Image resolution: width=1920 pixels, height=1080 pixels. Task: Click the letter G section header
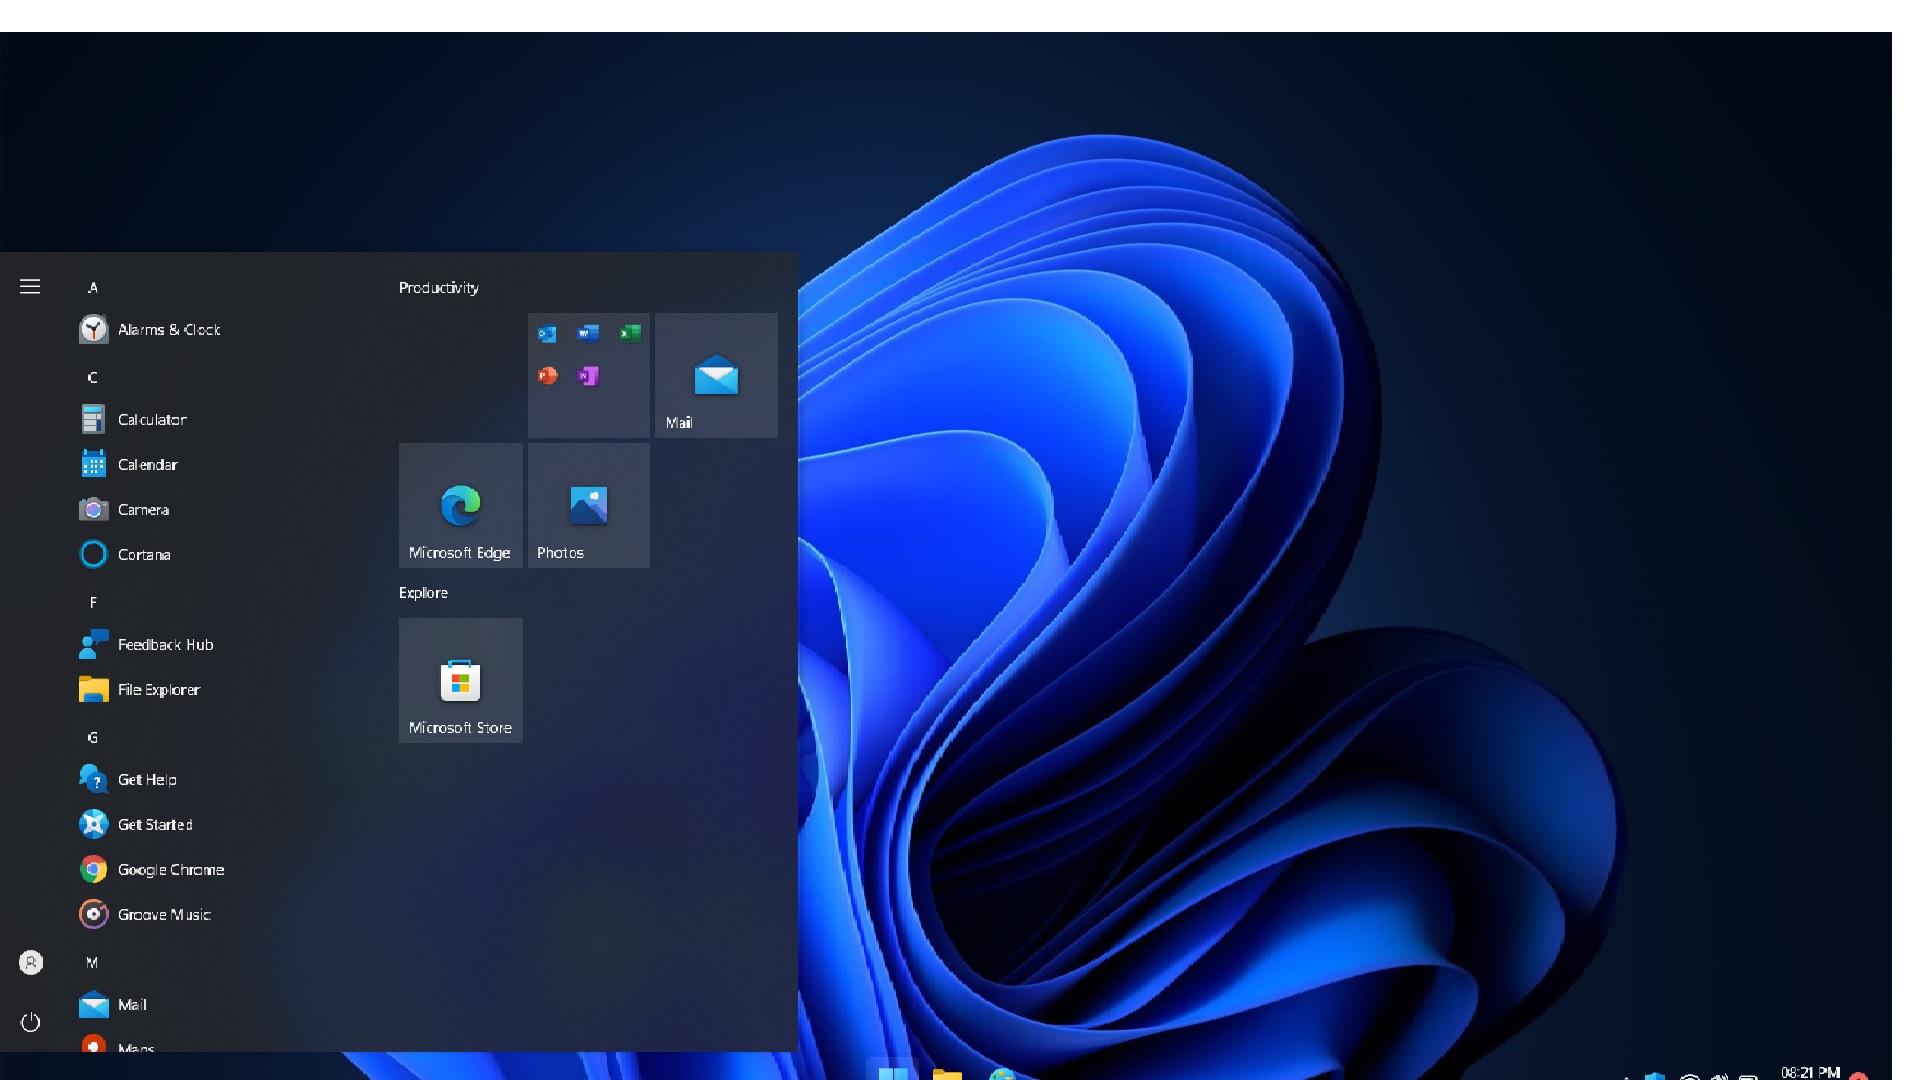pyautogui.click(x=93, y=738)
